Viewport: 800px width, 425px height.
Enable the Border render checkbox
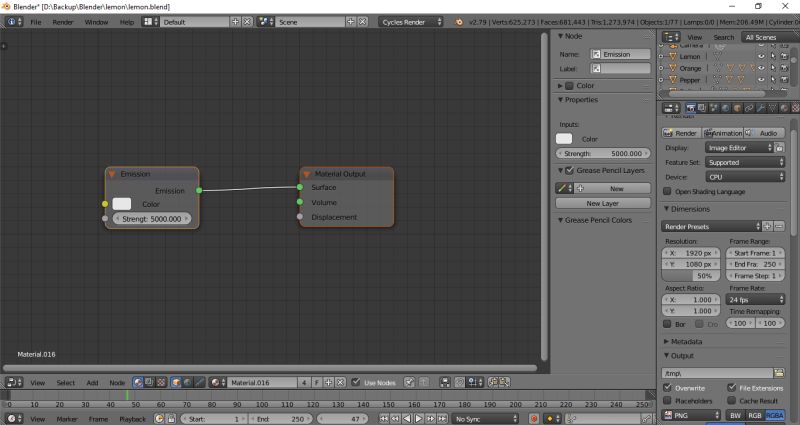point(667,324)
